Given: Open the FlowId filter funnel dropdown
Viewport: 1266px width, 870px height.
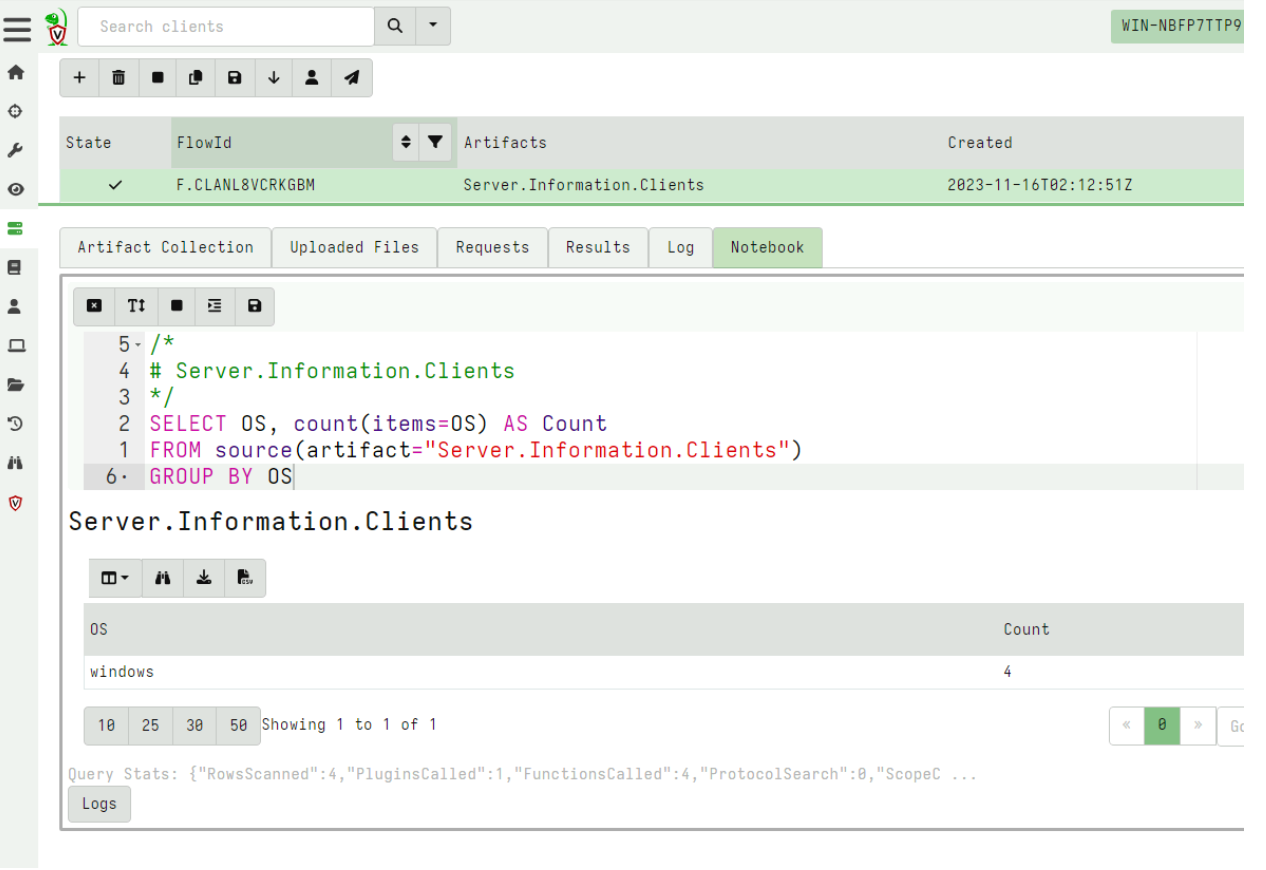Looking at the screenshot, I should pyautogui.click(x=435, y=142).
